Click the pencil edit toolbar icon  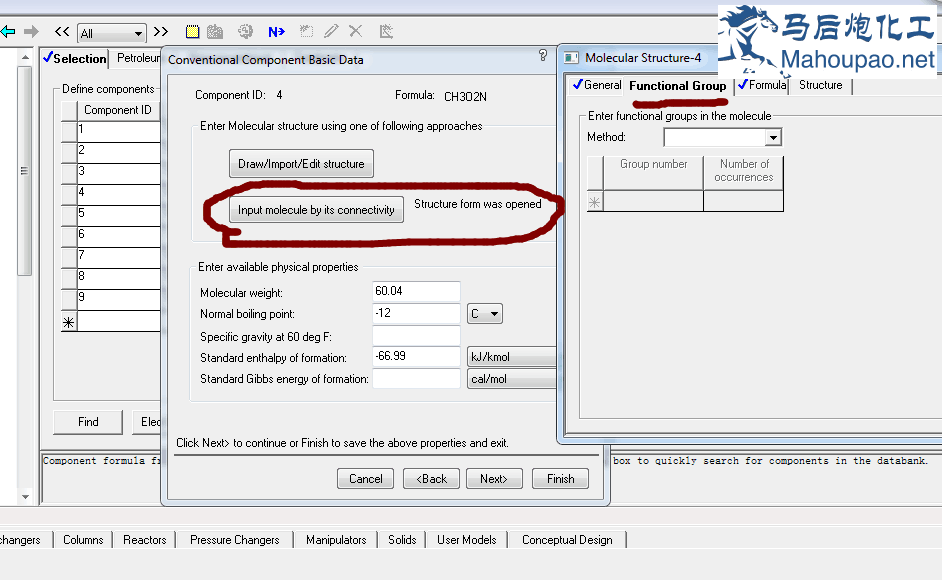click(x=331, y=32)
